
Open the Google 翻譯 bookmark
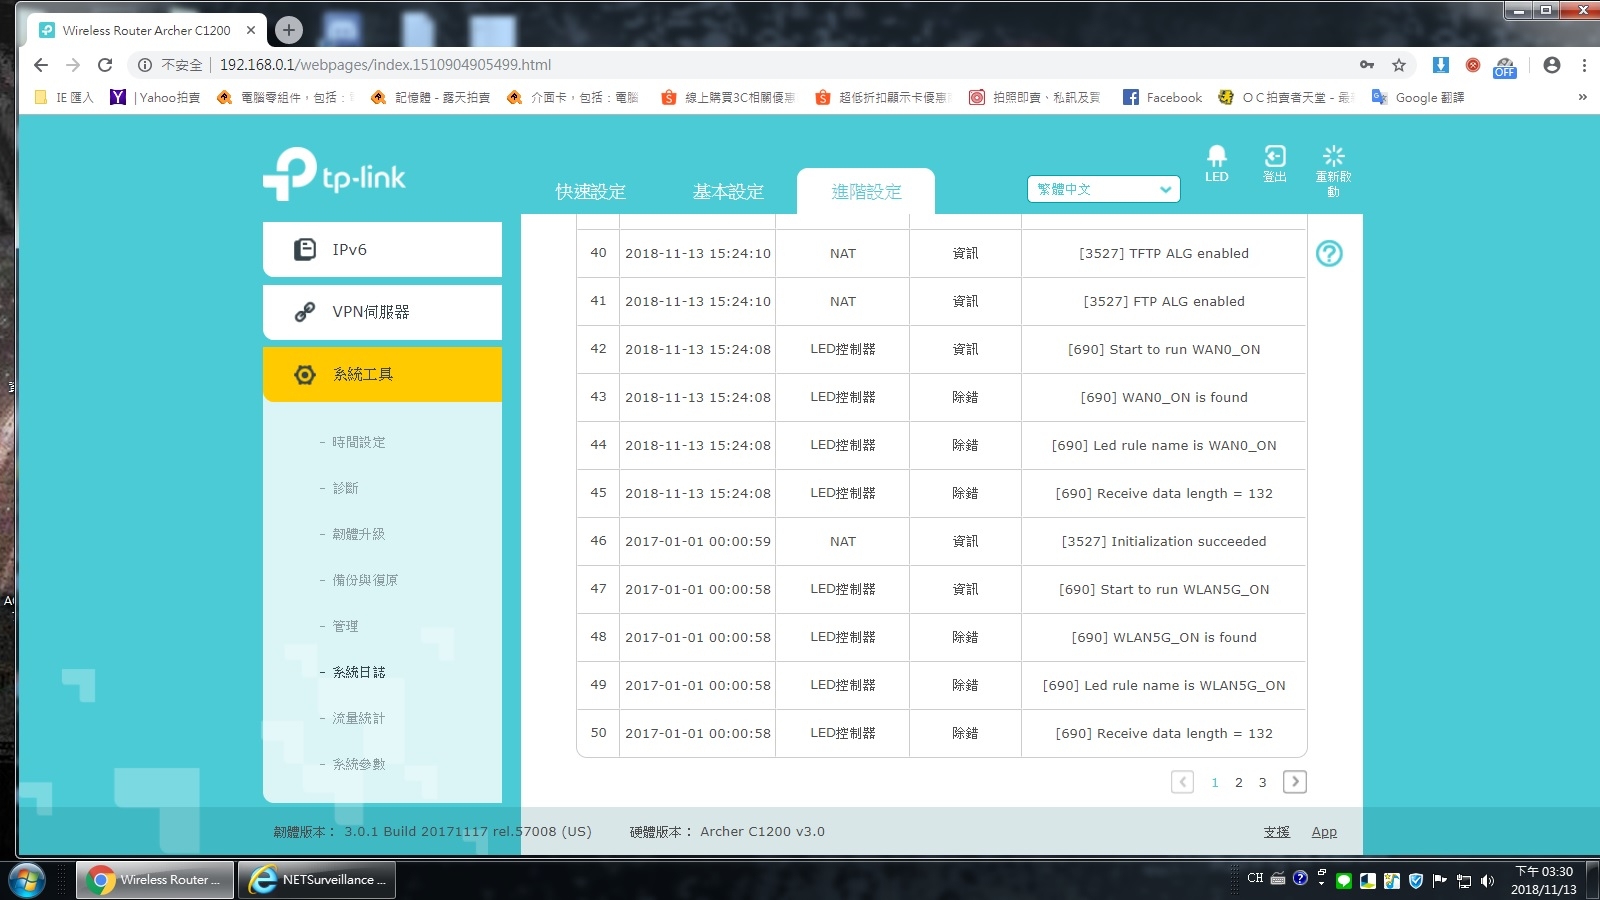coord(1418,97)
